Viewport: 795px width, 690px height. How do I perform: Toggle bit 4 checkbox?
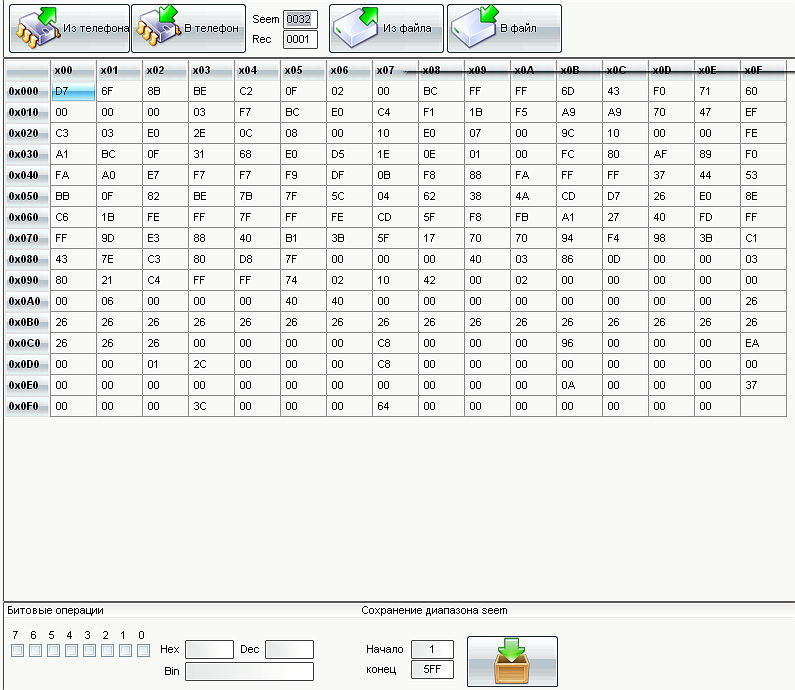(71, 650)
